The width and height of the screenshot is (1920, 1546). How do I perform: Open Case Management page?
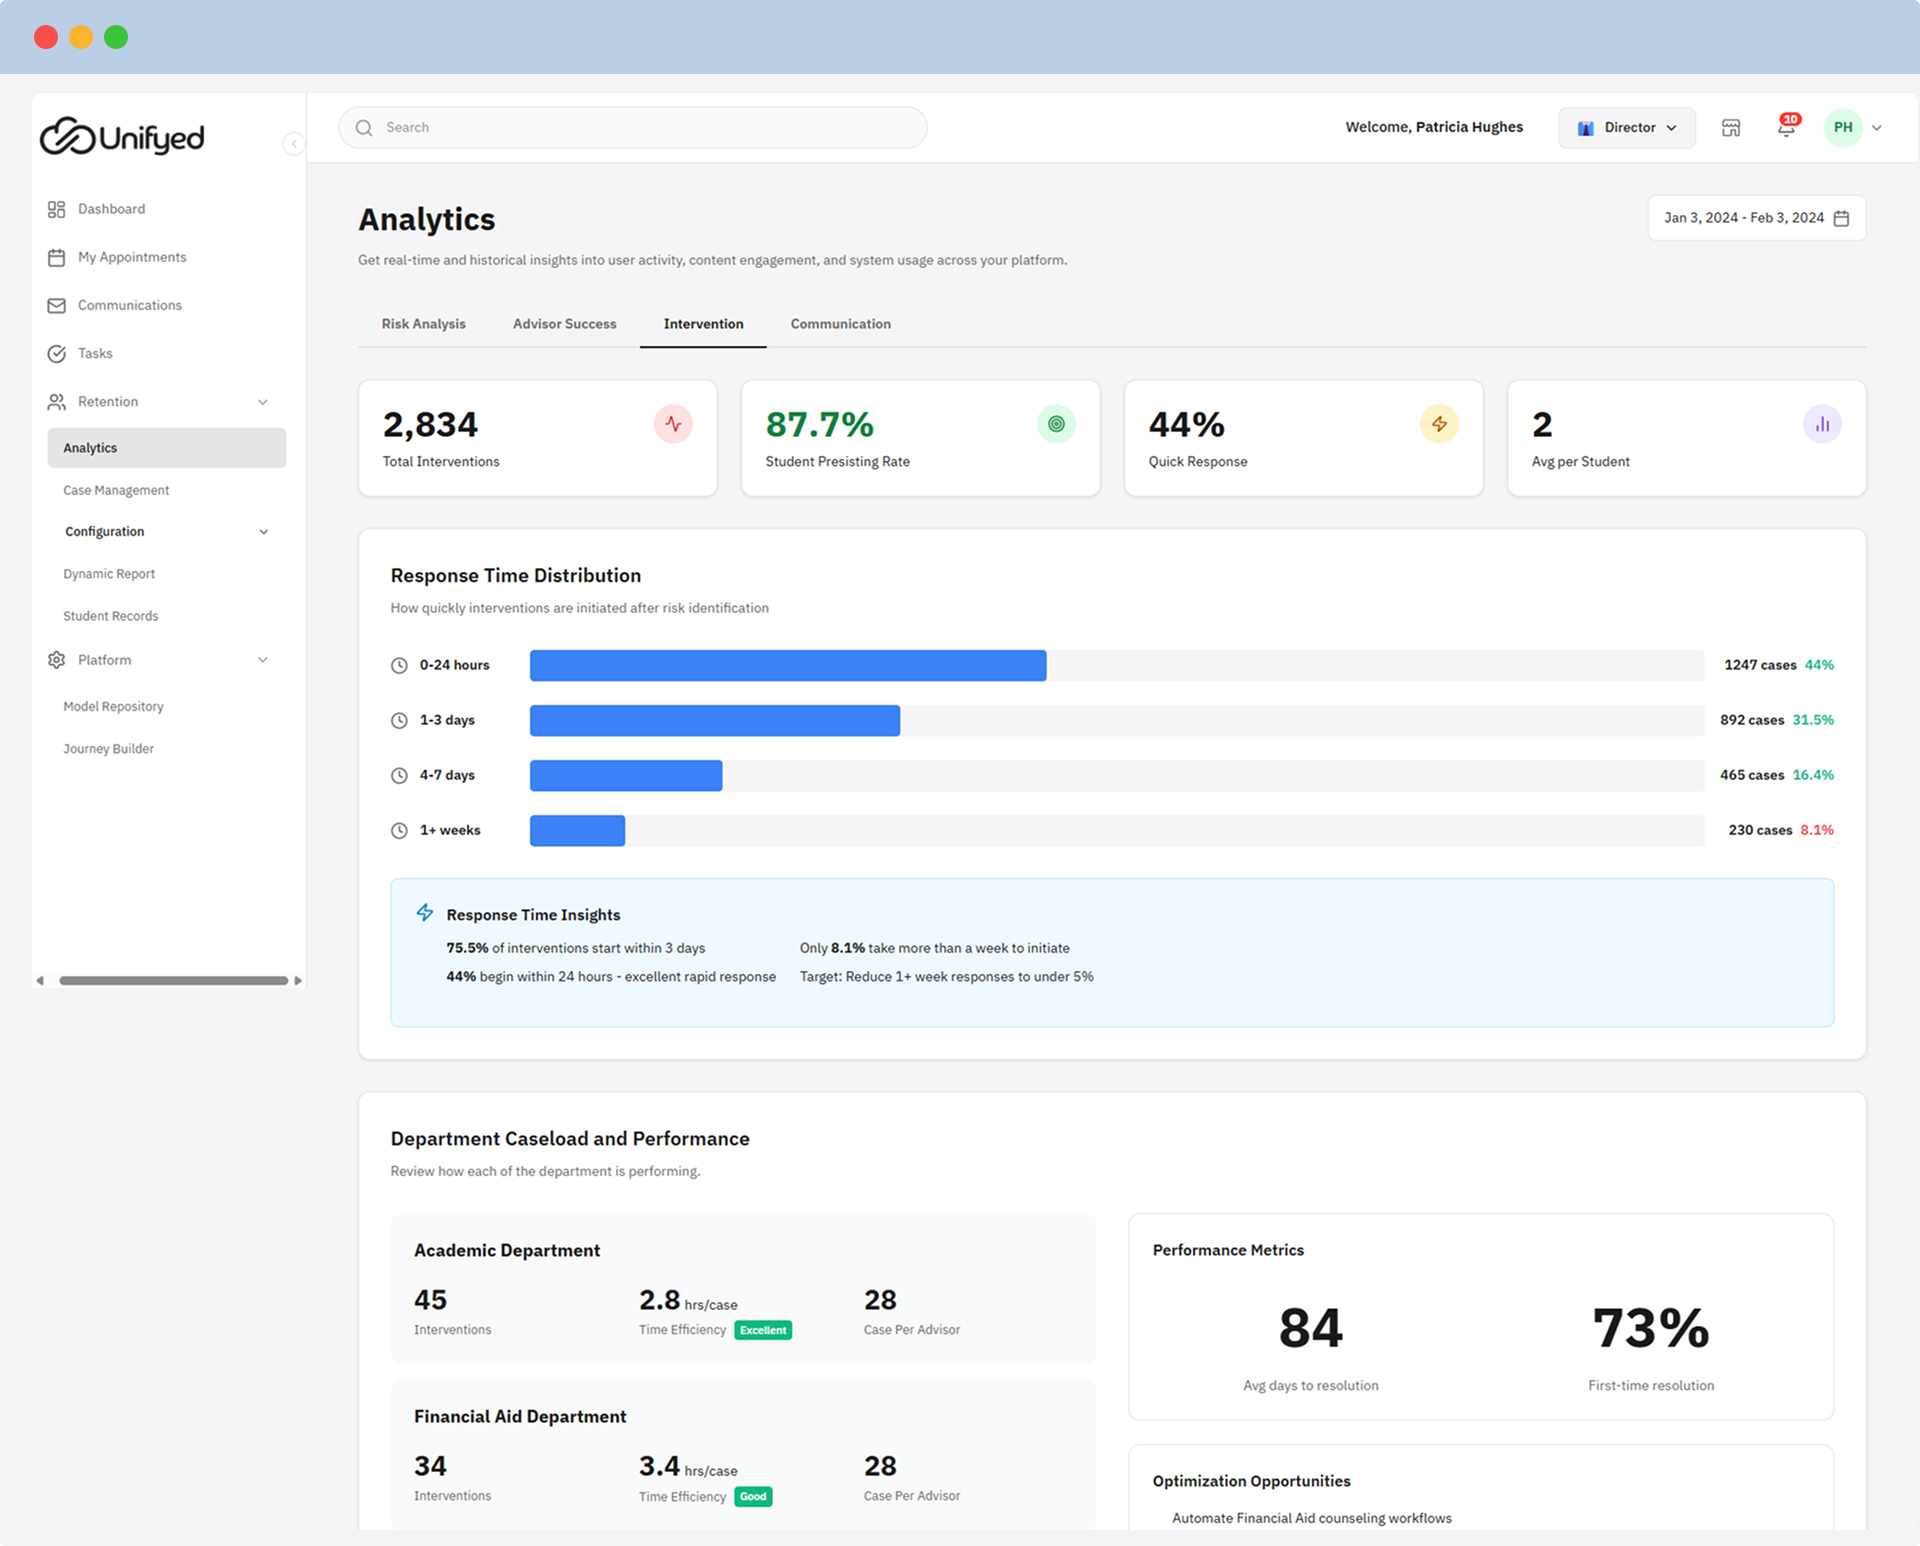pos(116,490)
